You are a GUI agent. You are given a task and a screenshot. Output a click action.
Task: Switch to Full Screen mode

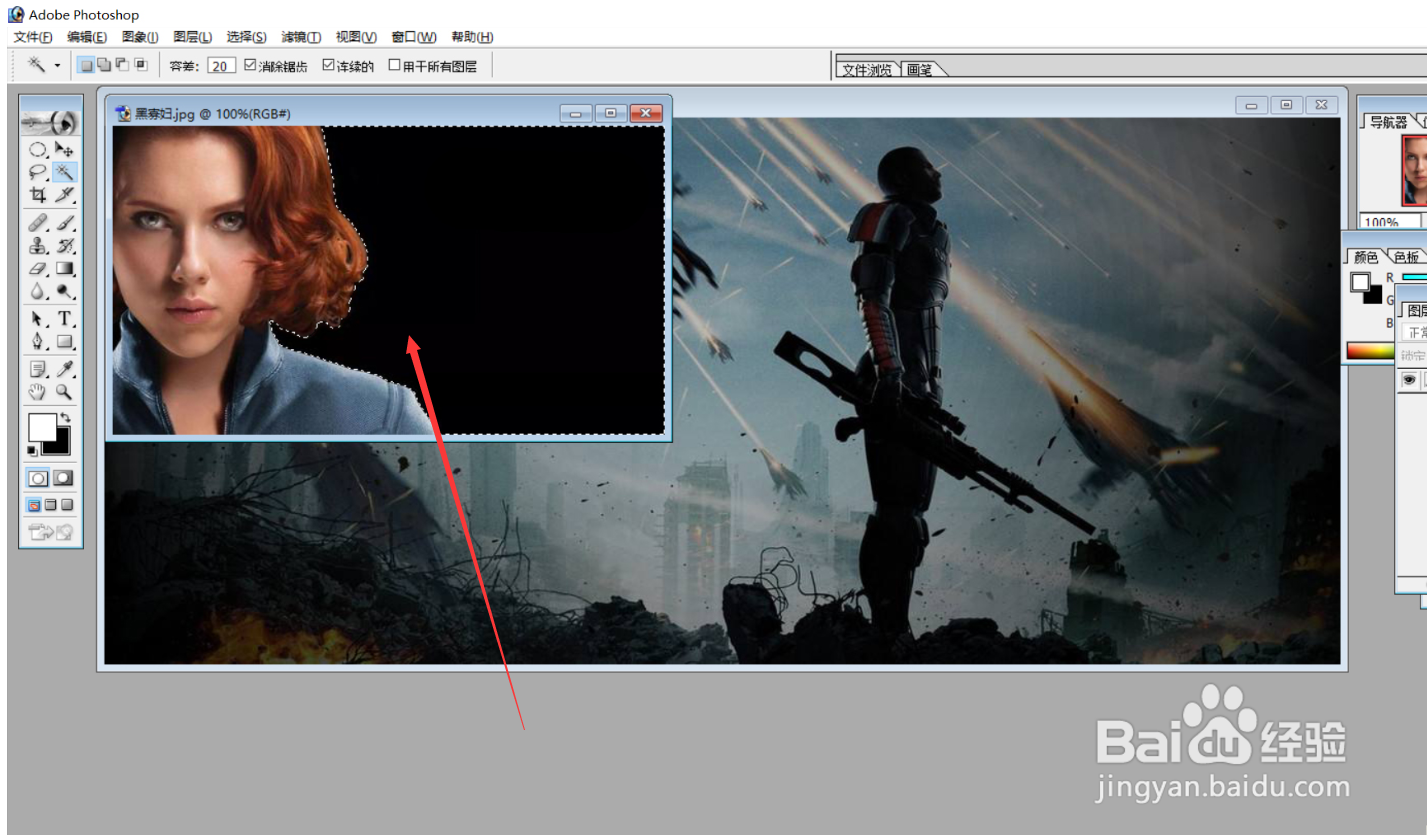[x=68, y=505]
